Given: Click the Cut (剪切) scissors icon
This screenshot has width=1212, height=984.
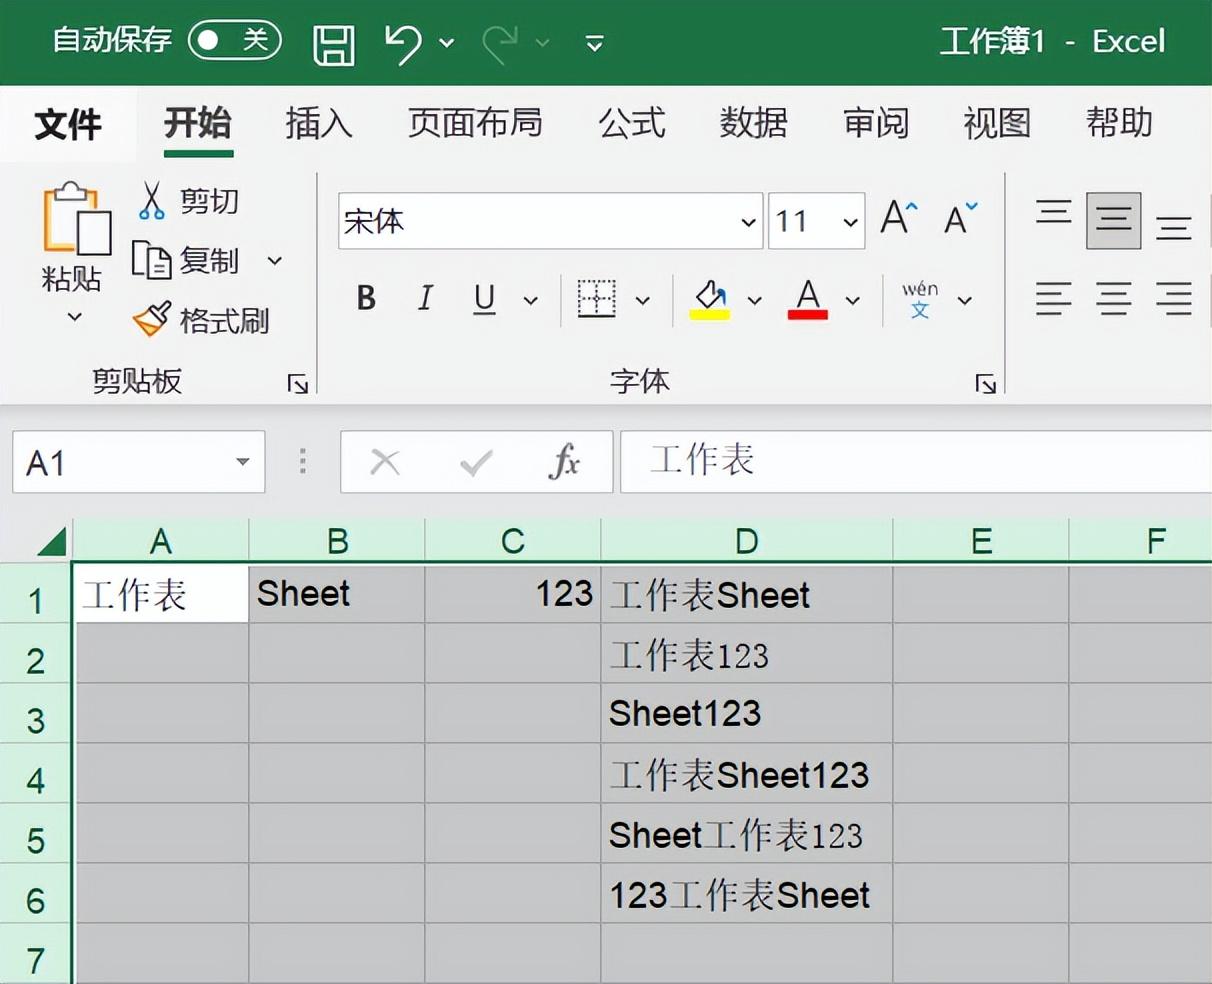Looking at the screenshot, I should 155,200.
